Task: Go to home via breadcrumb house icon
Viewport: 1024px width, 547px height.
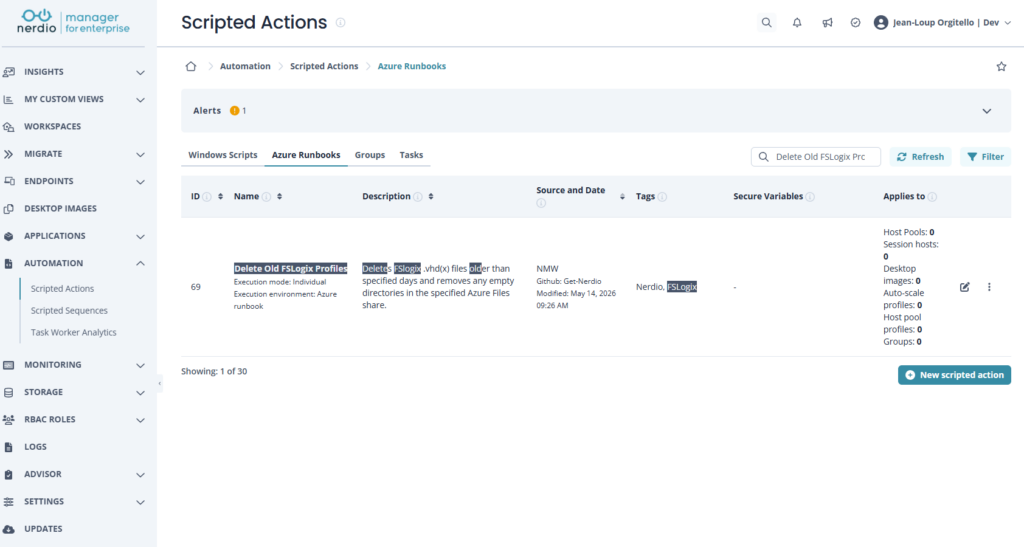Action: click(x=191, y=66)
